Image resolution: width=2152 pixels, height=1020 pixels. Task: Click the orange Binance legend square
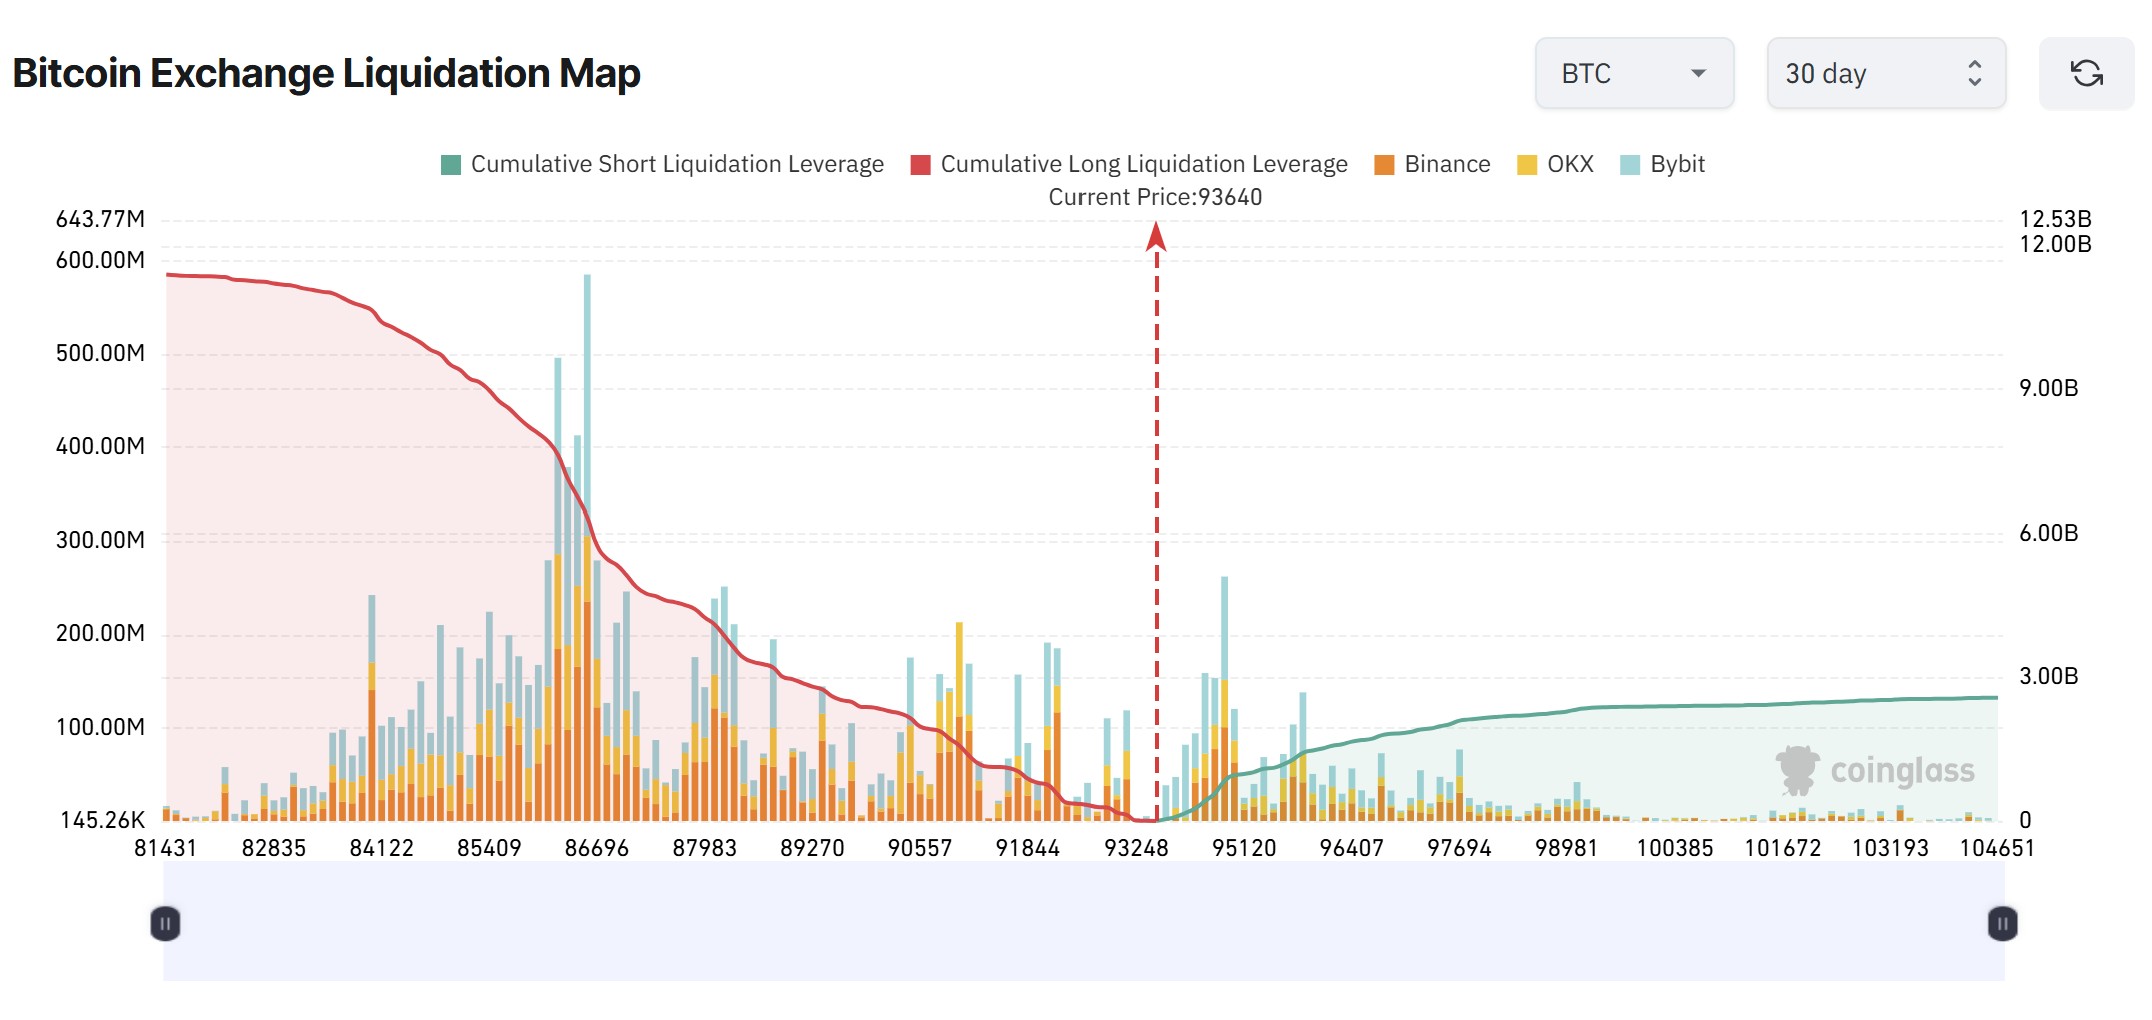coord(1385,163)
